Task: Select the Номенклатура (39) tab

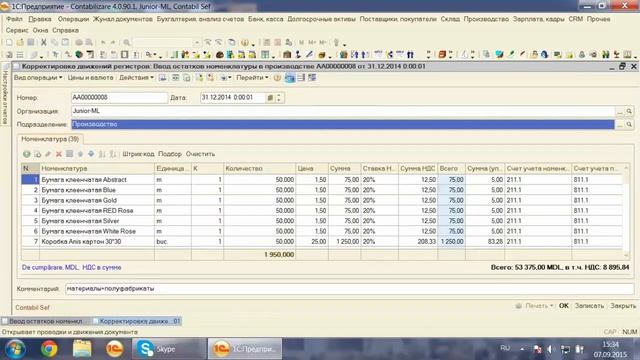Action: tap(50, 139)
